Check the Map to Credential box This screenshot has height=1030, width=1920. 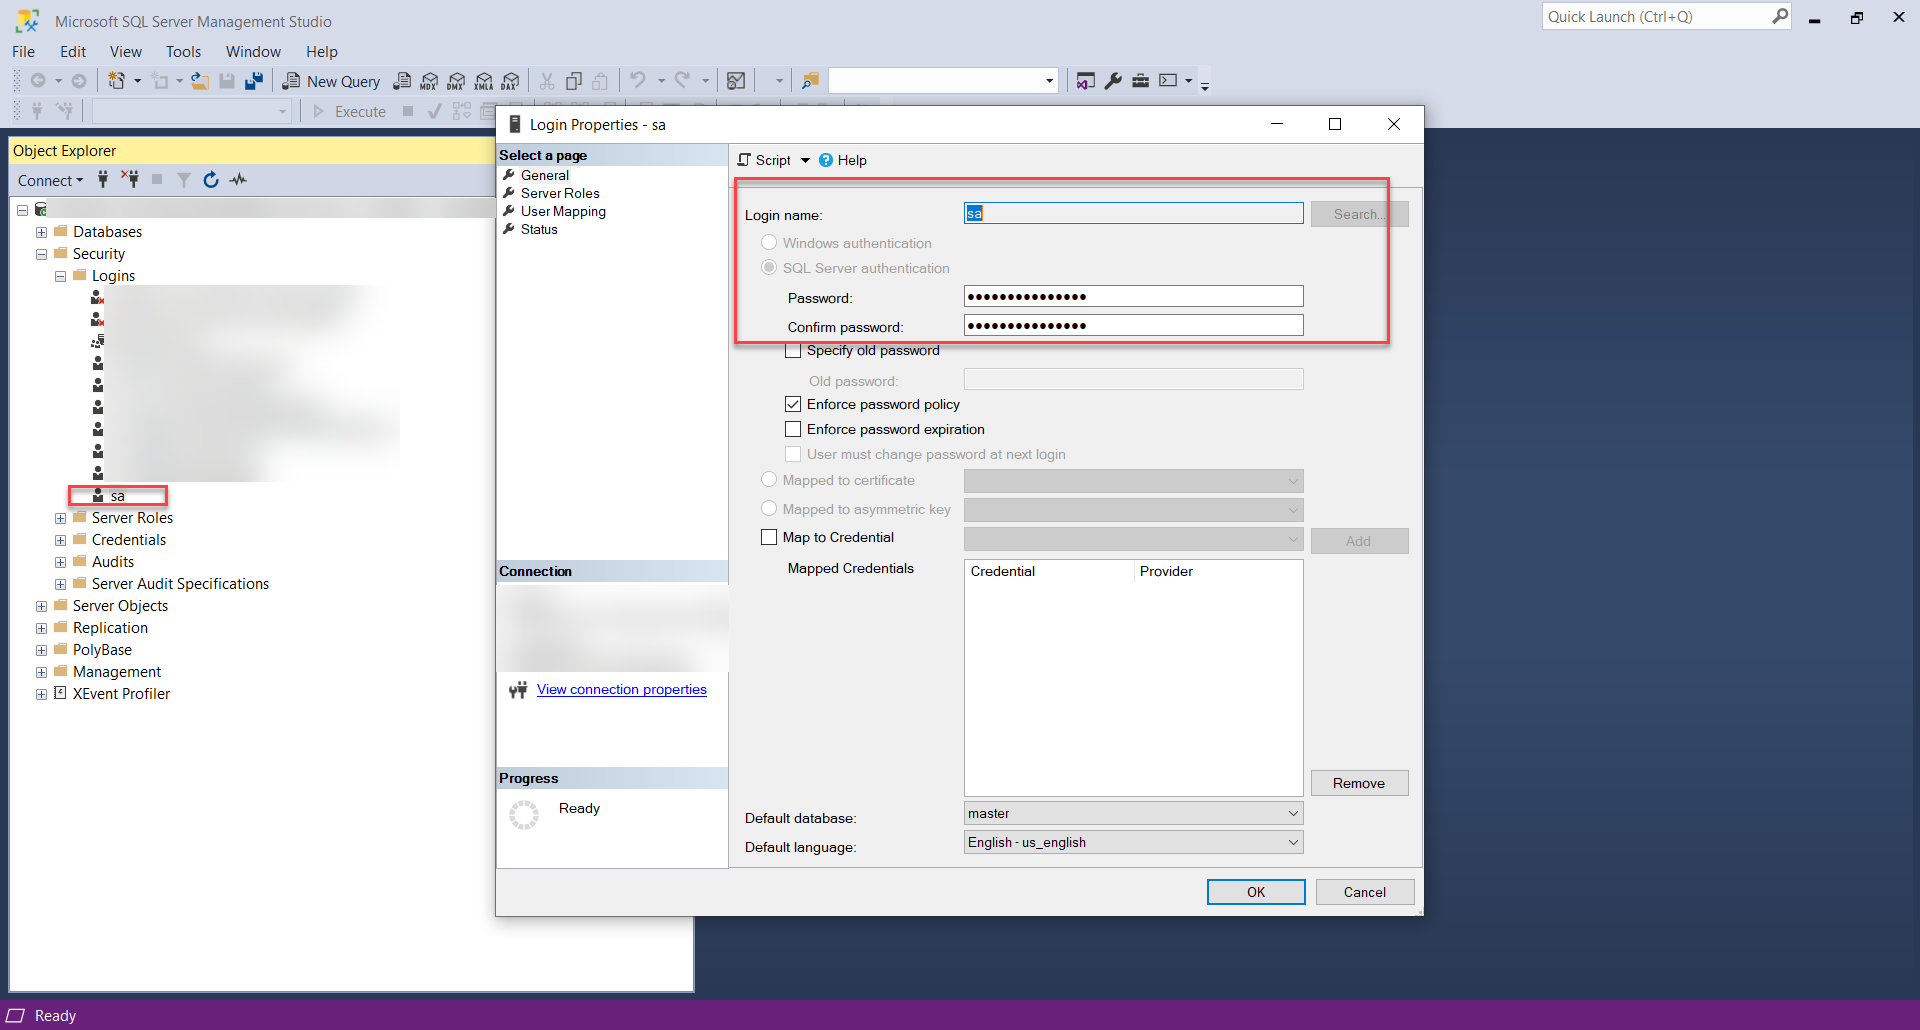click(x=769, y=538)
